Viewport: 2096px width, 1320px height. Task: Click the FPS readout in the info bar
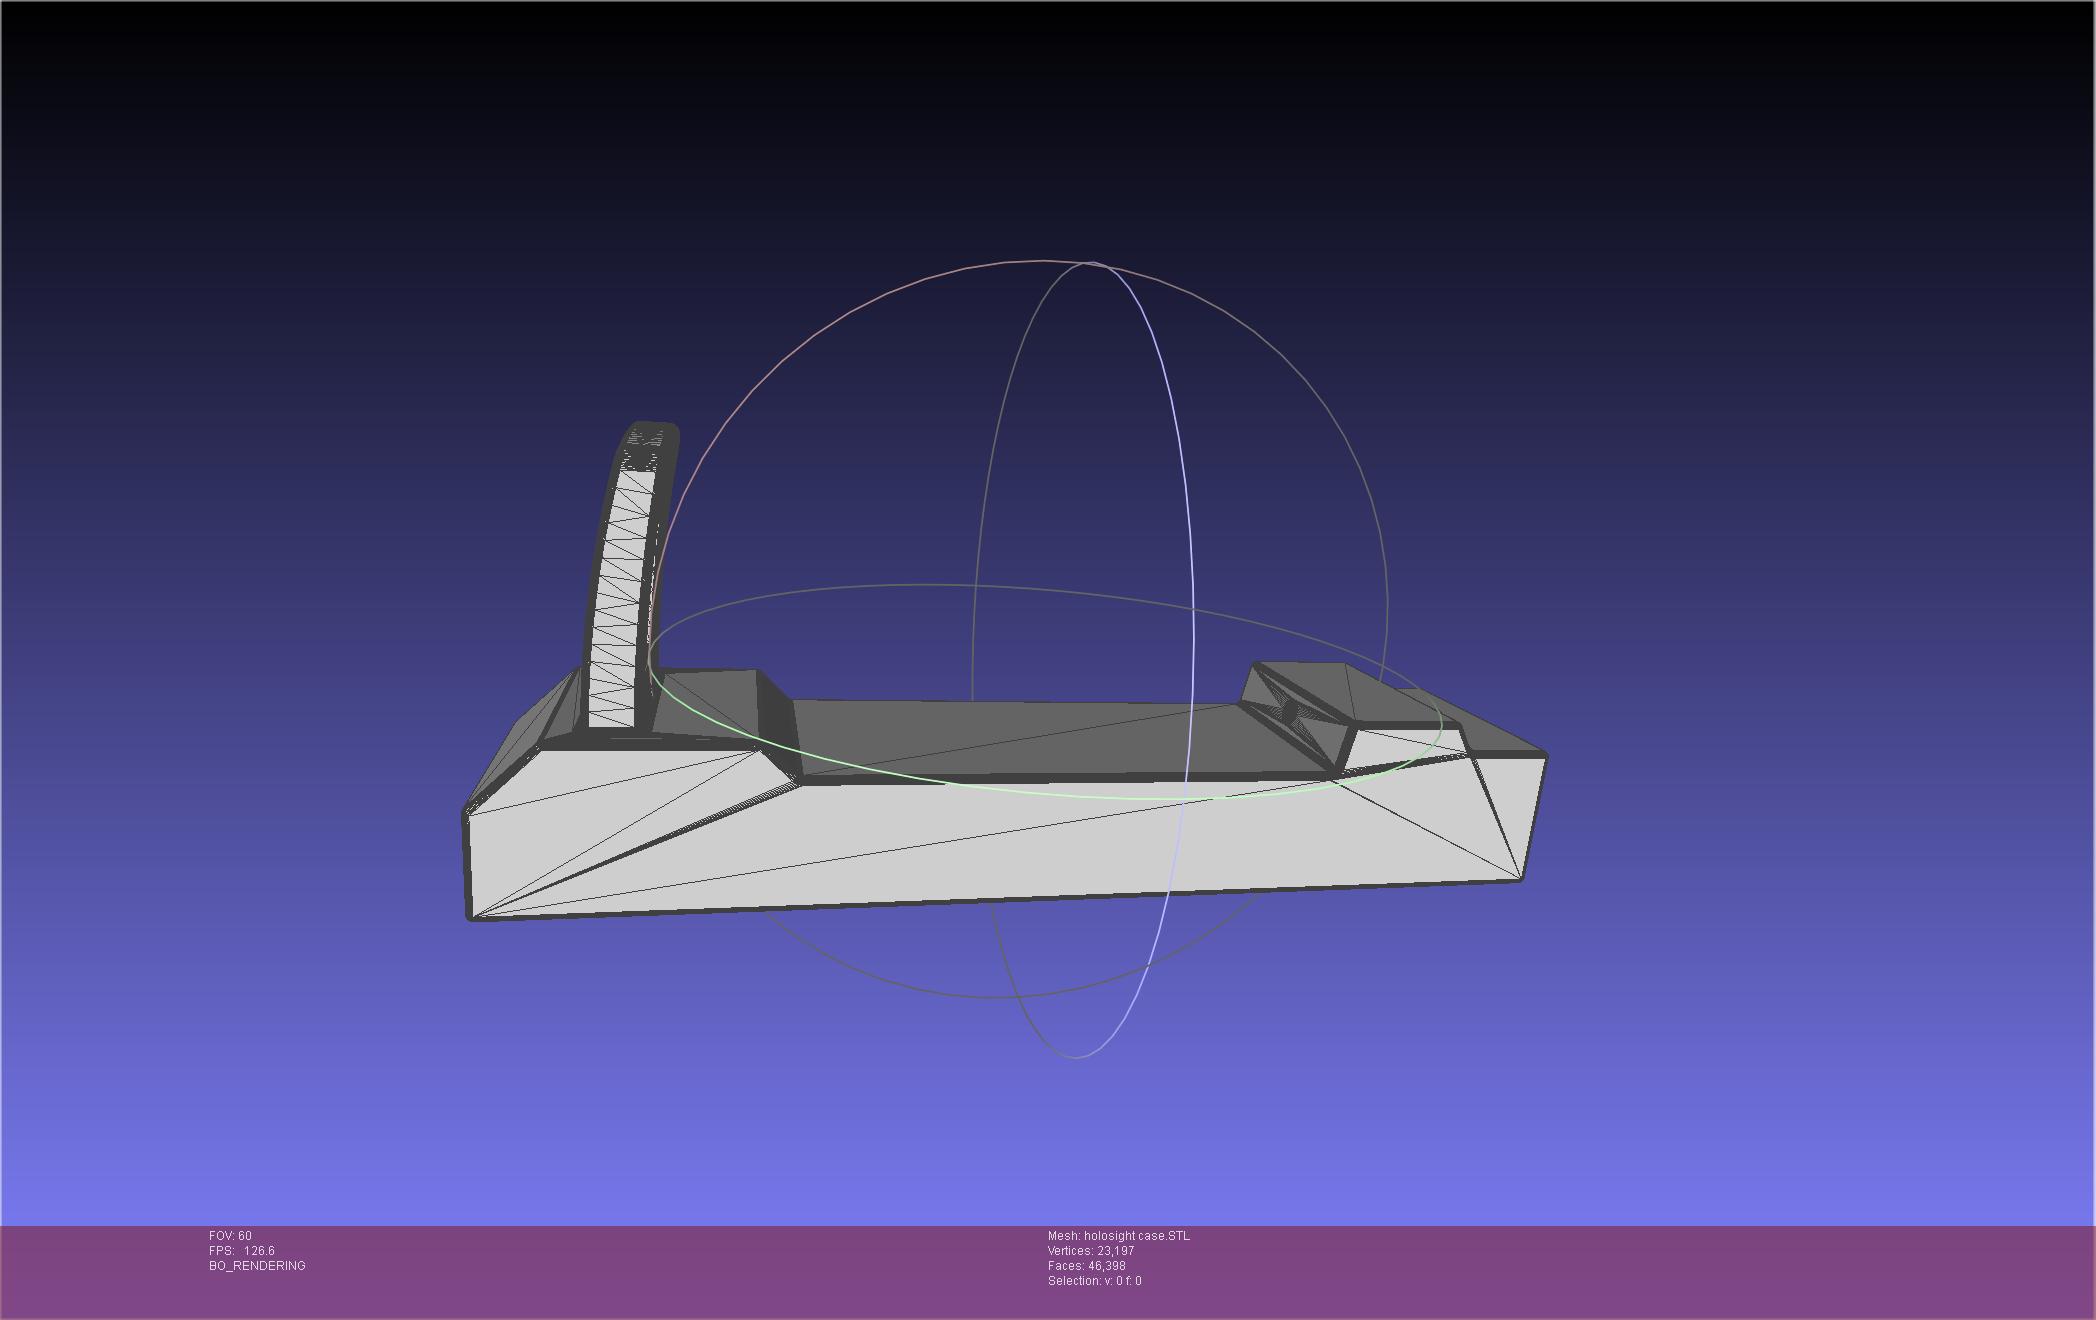242,1251
